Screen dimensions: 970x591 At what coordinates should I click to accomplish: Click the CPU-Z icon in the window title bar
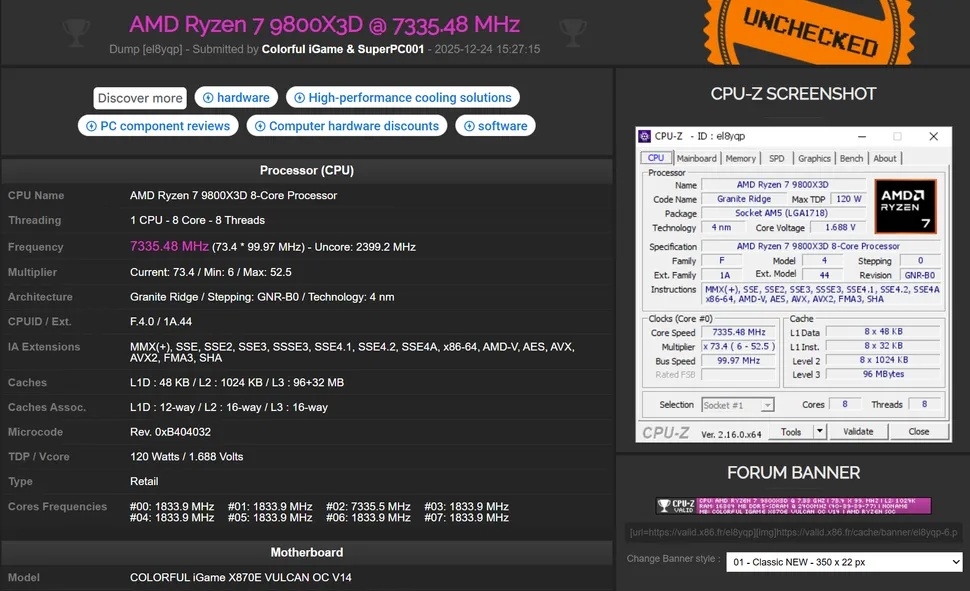643,136
